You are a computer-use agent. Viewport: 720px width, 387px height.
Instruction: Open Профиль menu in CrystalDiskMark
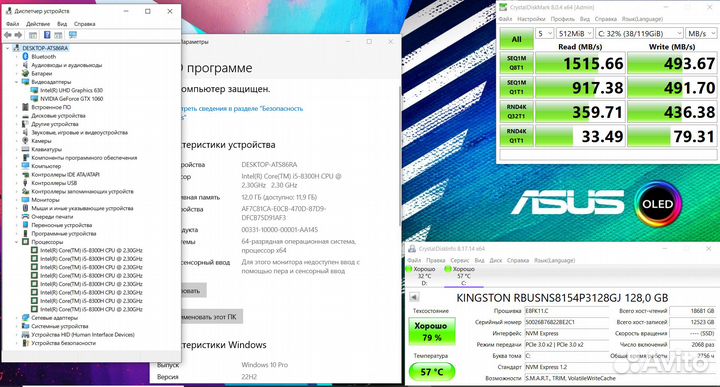point(562,19)
